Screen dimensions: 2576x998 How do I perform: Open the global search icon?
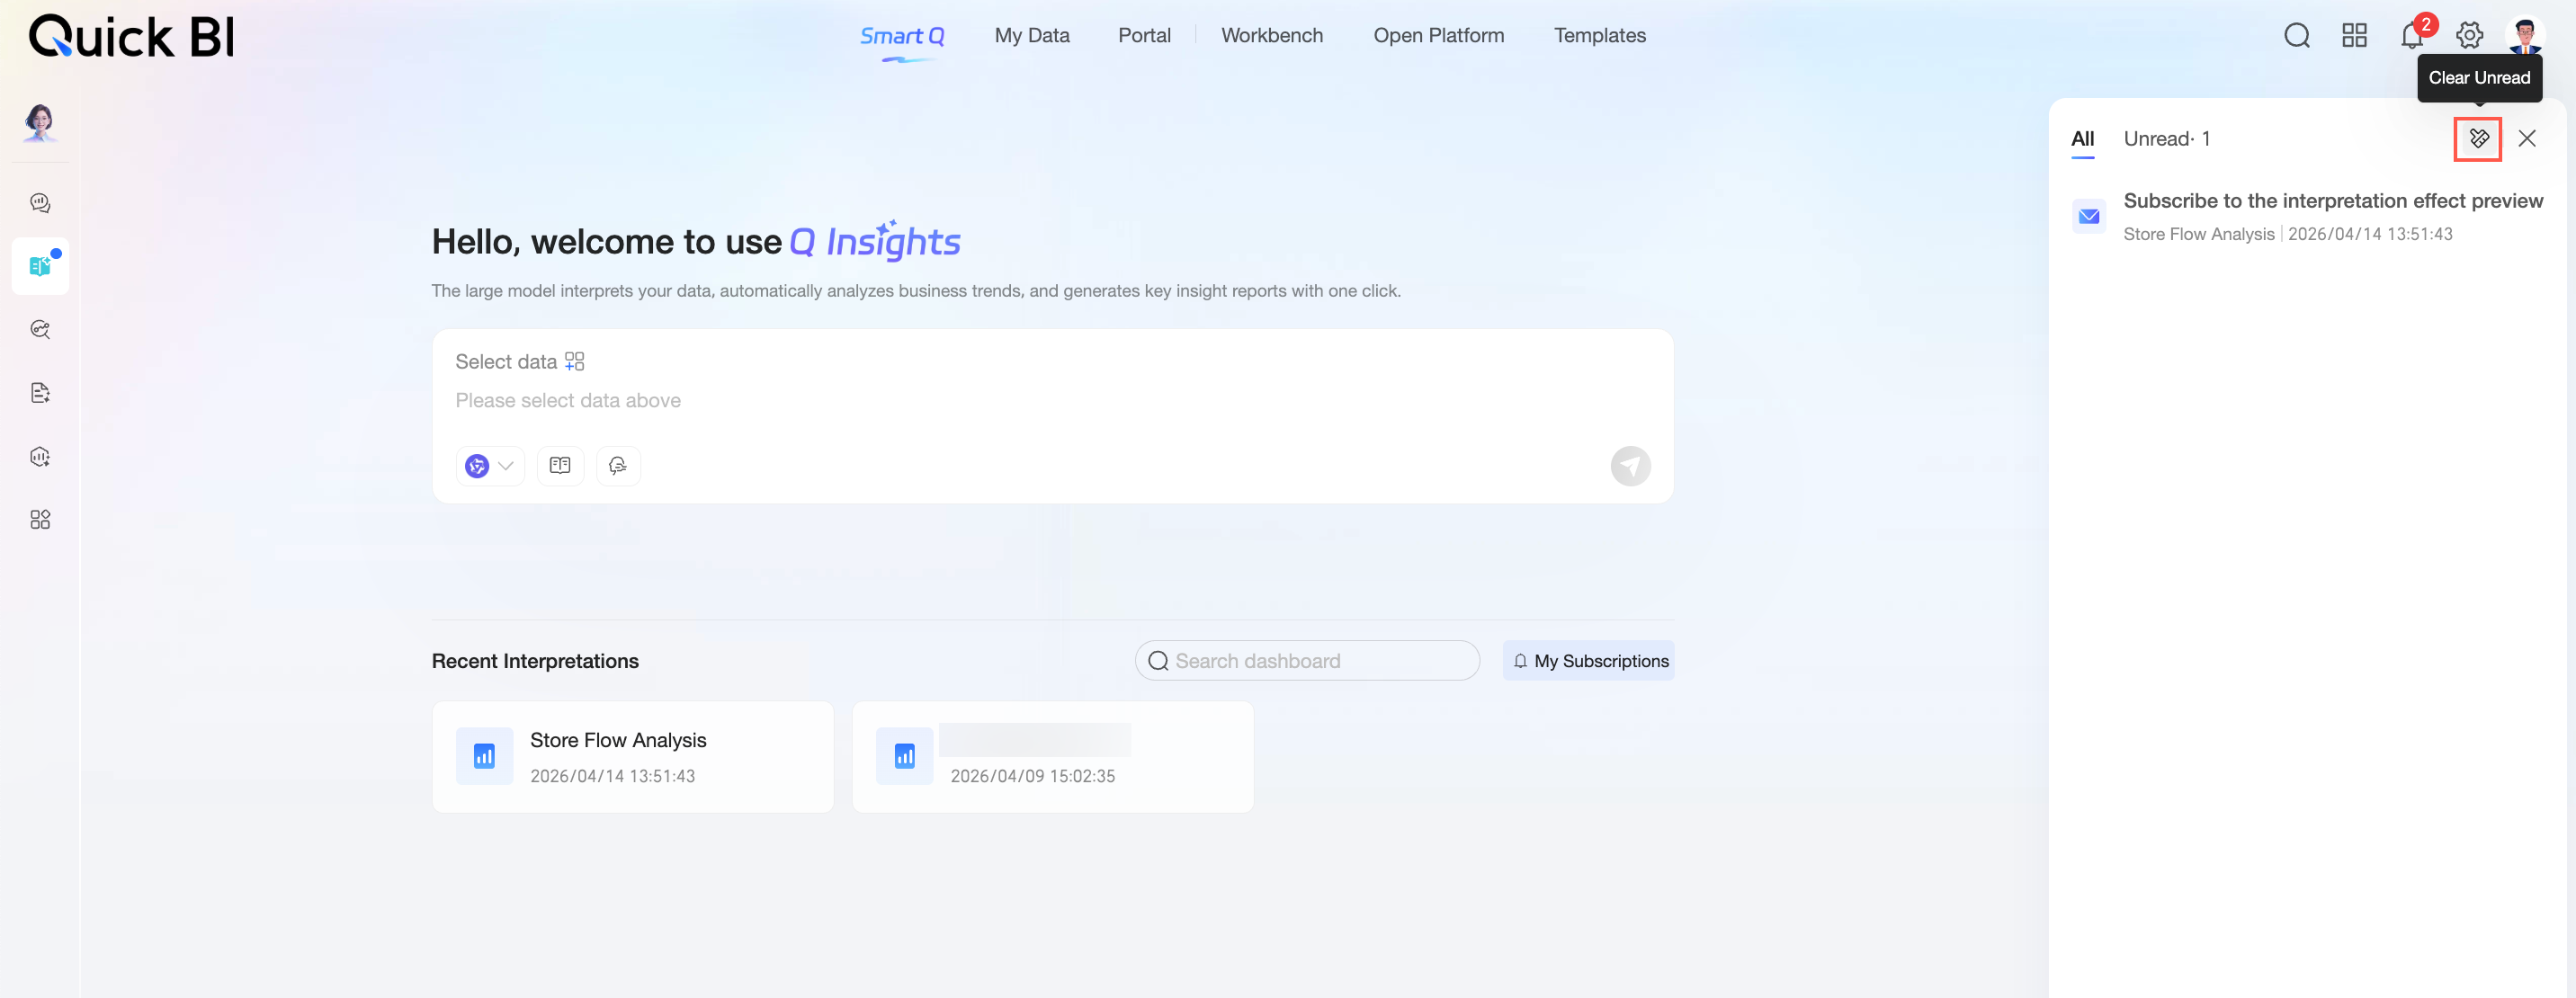[x=2297, y=36]
